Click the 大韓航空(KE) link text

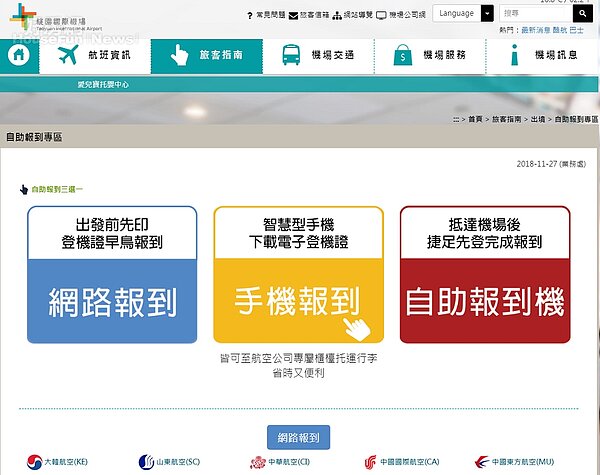tap(66, 462)
